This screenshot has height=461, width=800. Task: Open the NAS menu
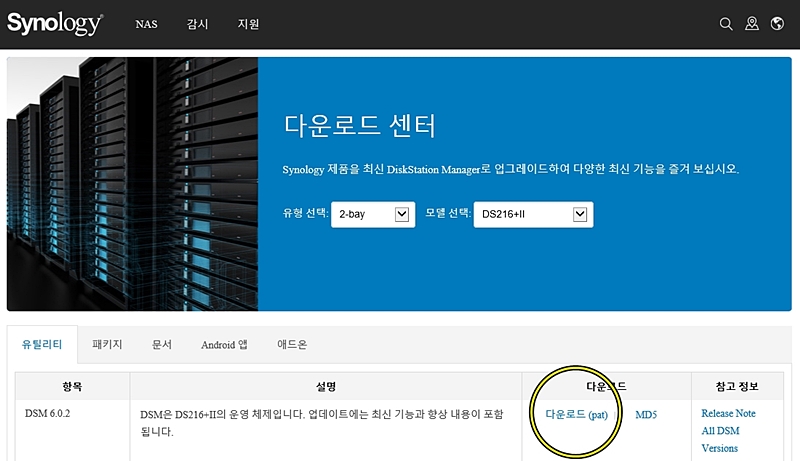point(146,24)
